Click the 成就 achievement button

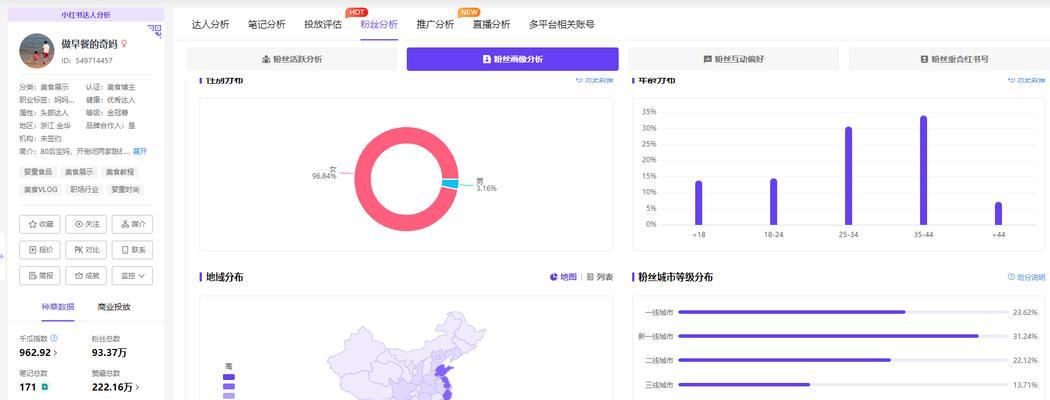click(86, 275)
